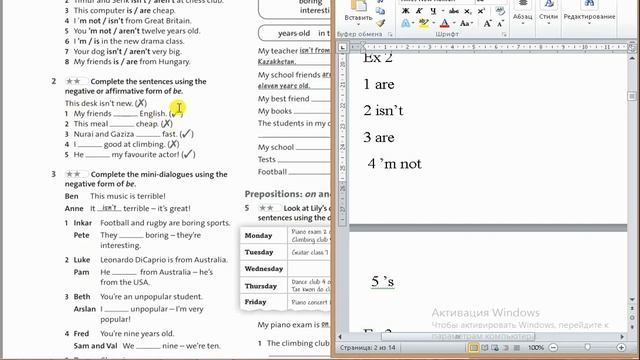Image resolution: width=640 pixels, height=360 pixels.
Task: Click 'This meal ___ cheap' in the workbook
Action: [116, 124]
